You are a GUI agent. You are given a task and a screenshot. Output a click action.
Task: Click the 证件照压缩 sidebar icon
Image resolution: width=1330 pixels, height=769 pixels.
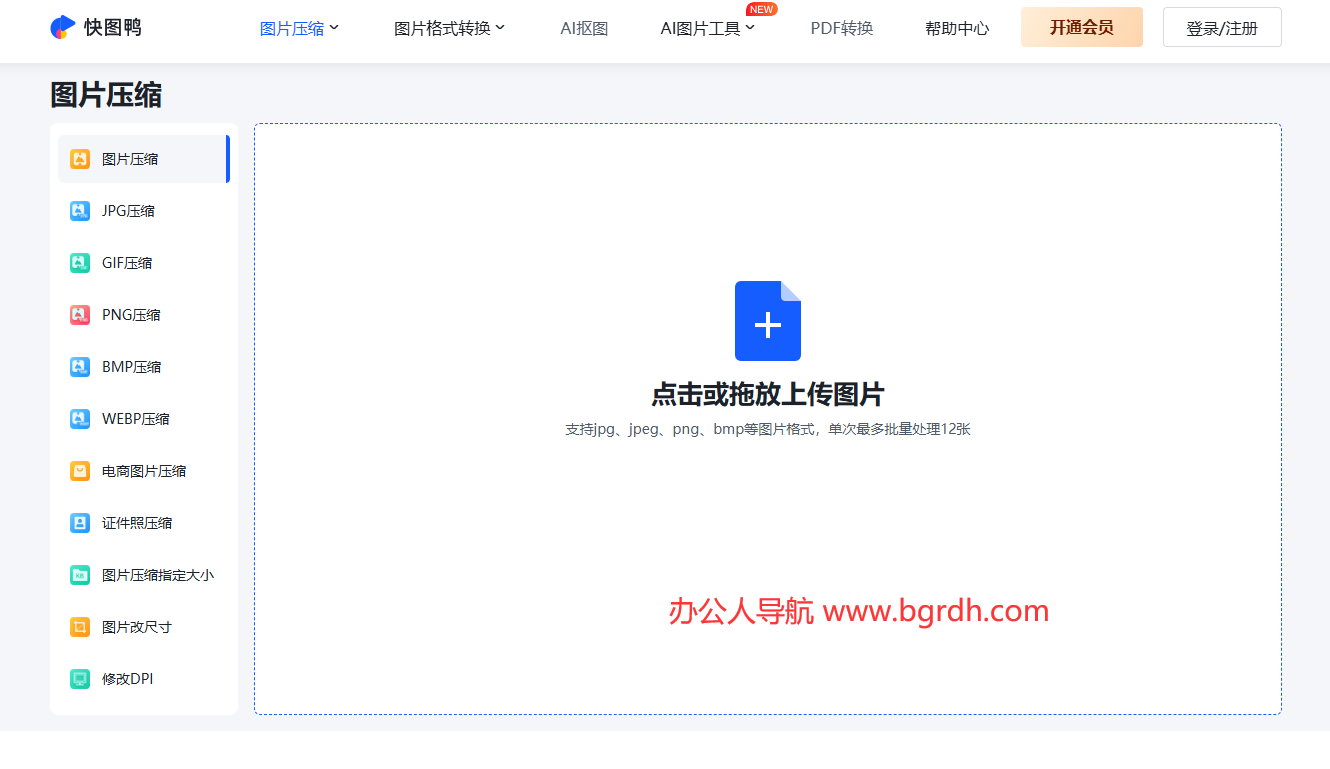[x=80, y=523]
